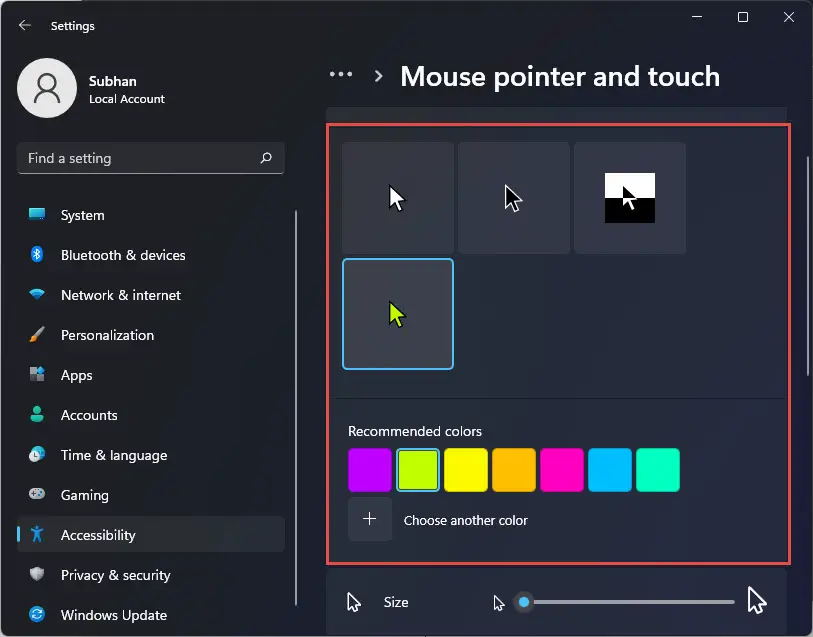Click the Accessibility figure icon
The width and height of the screenshot is (813, 637).
[x=37, y=534]
